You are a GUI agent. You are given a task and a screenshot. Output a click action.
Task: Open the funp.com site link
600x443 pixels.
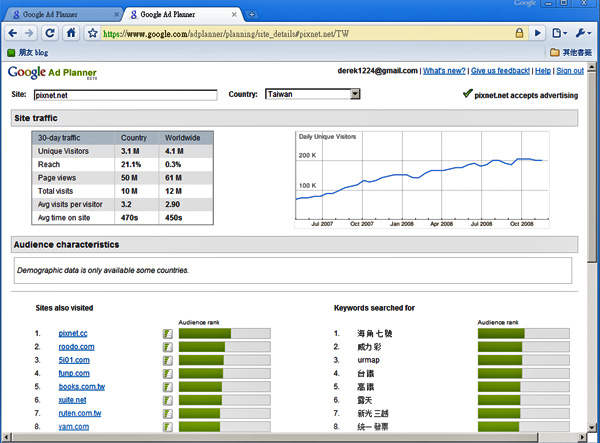coord(74,373)
